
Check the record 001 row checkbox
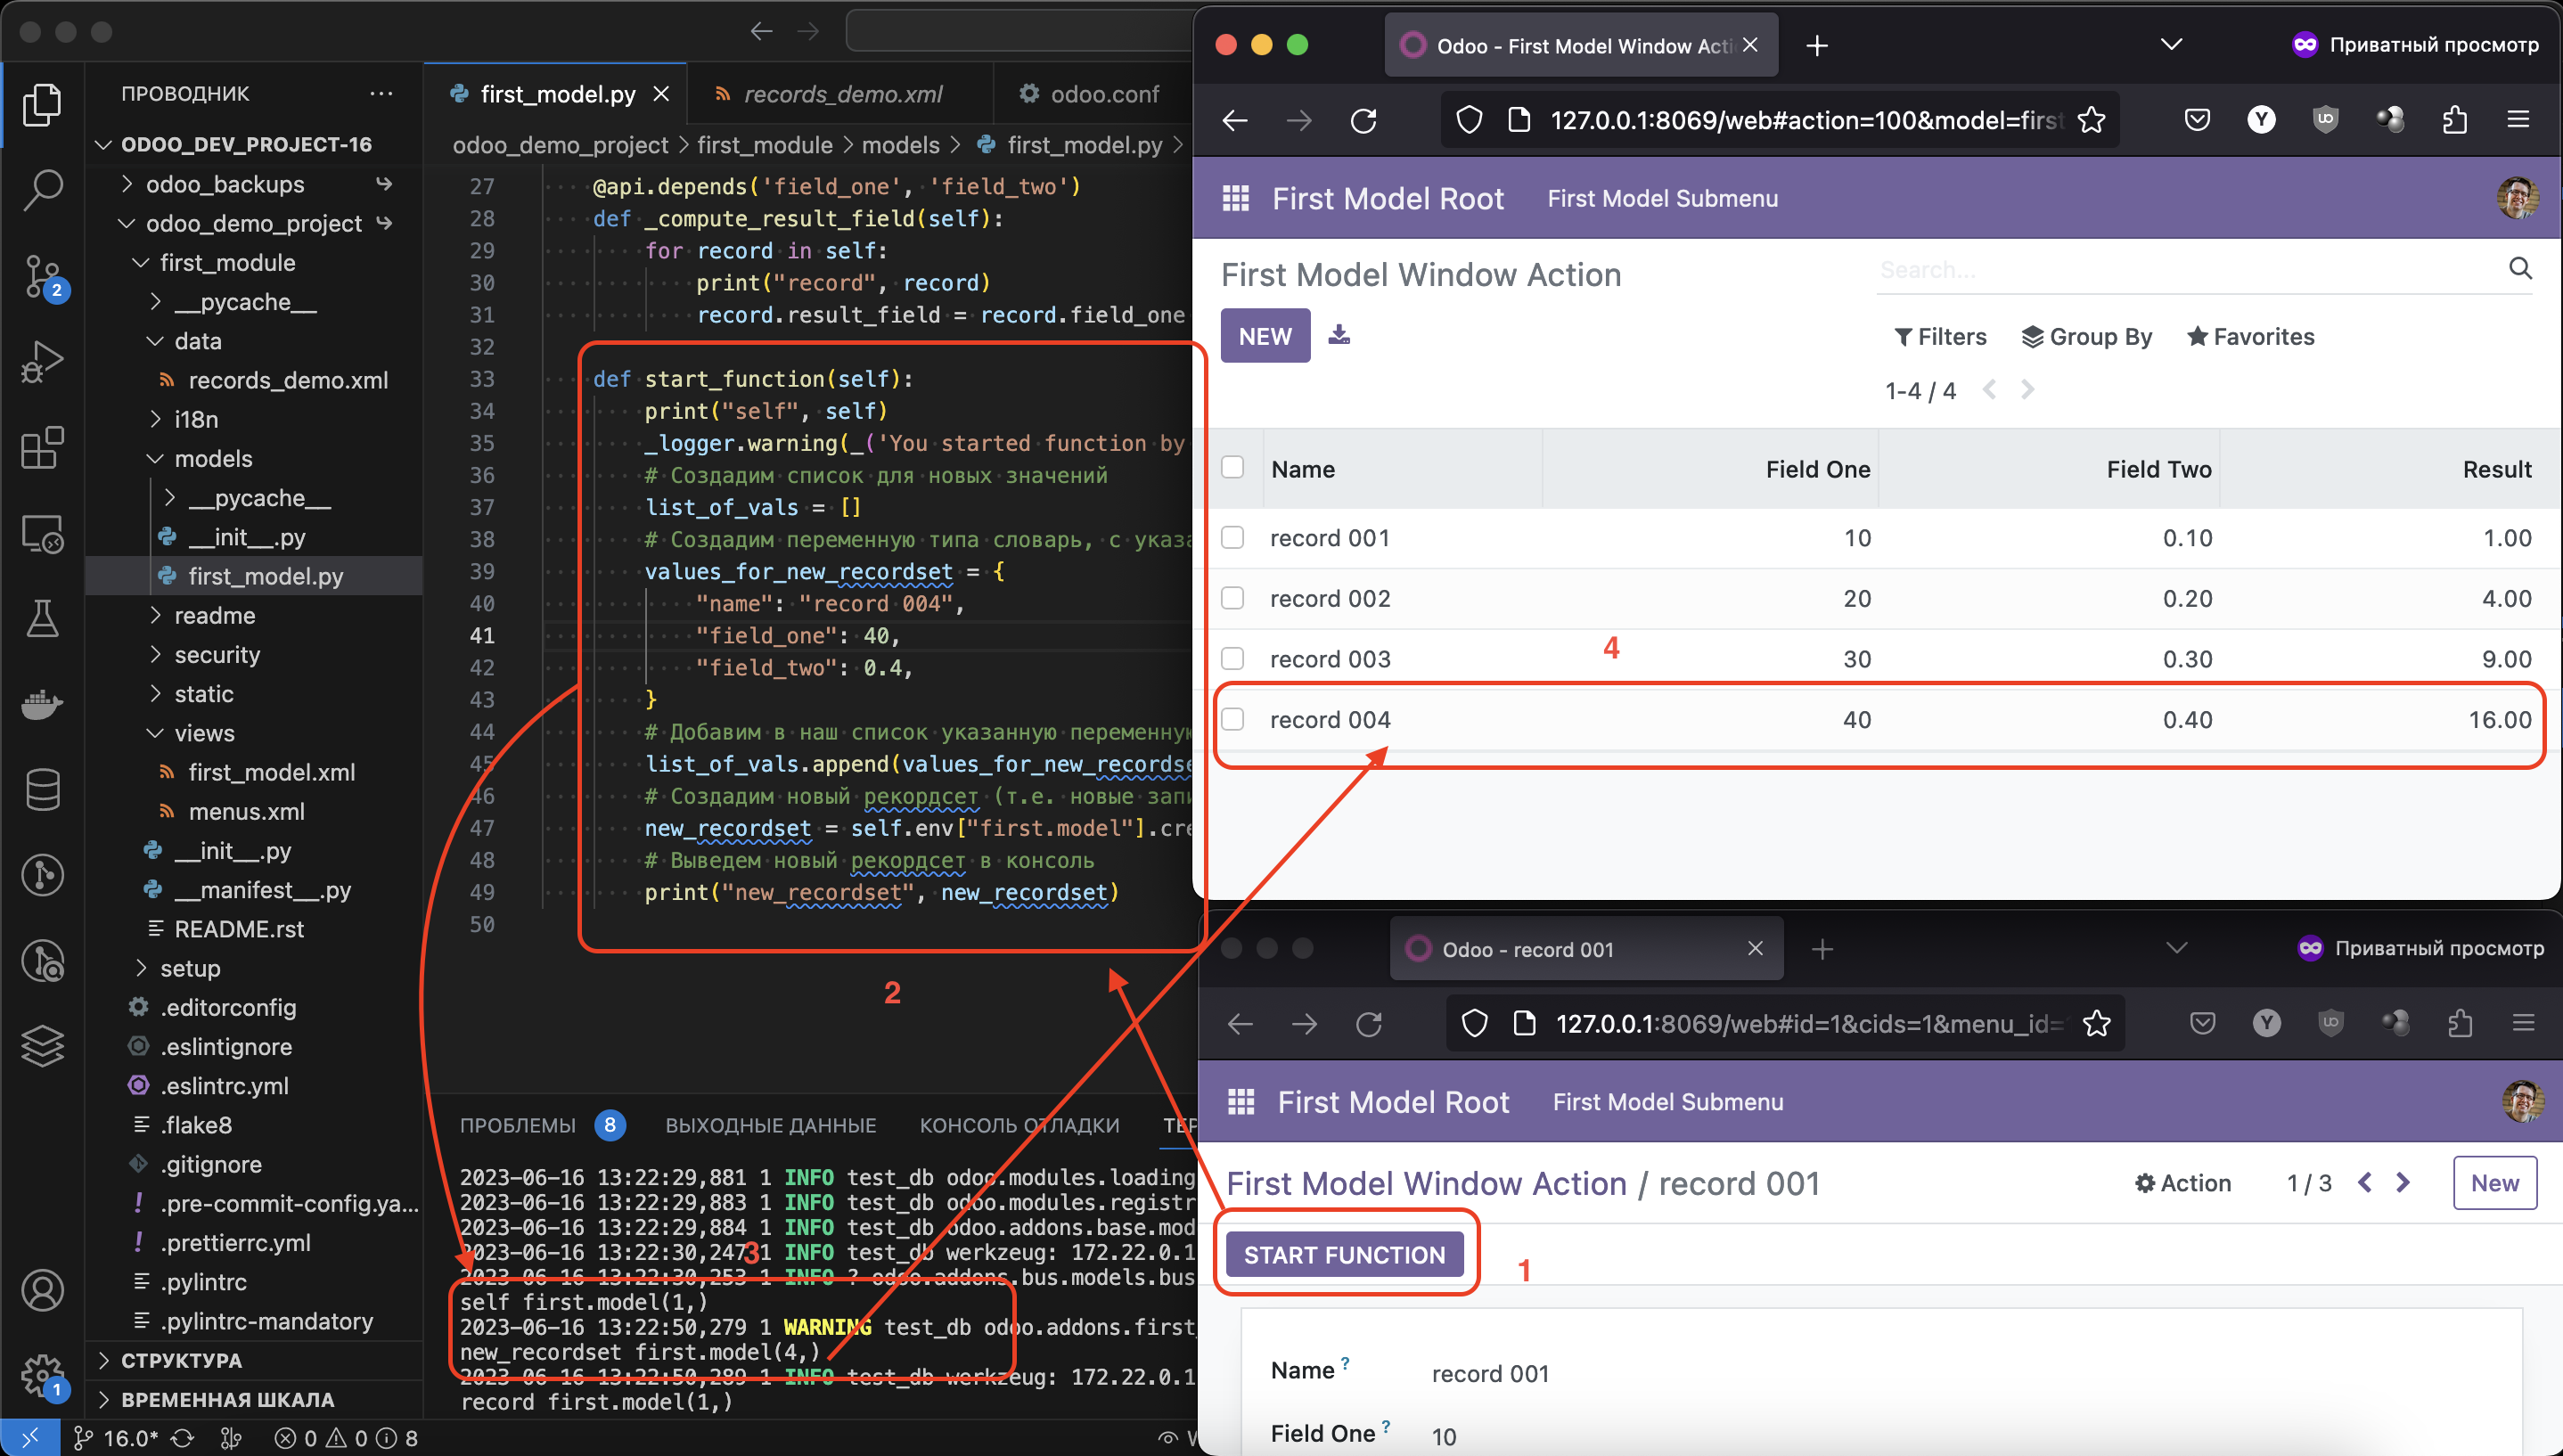tap(1233, 537)
